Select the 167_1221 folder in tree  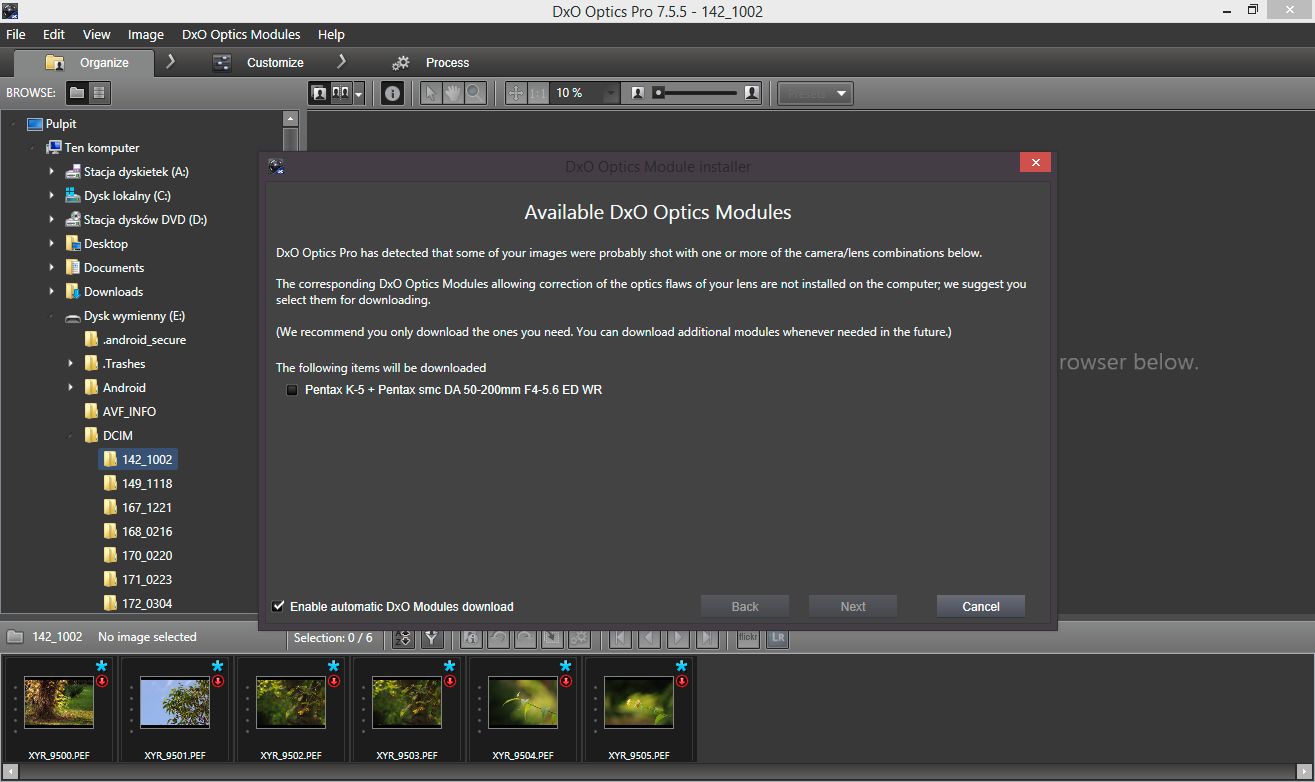click(146, 508)
